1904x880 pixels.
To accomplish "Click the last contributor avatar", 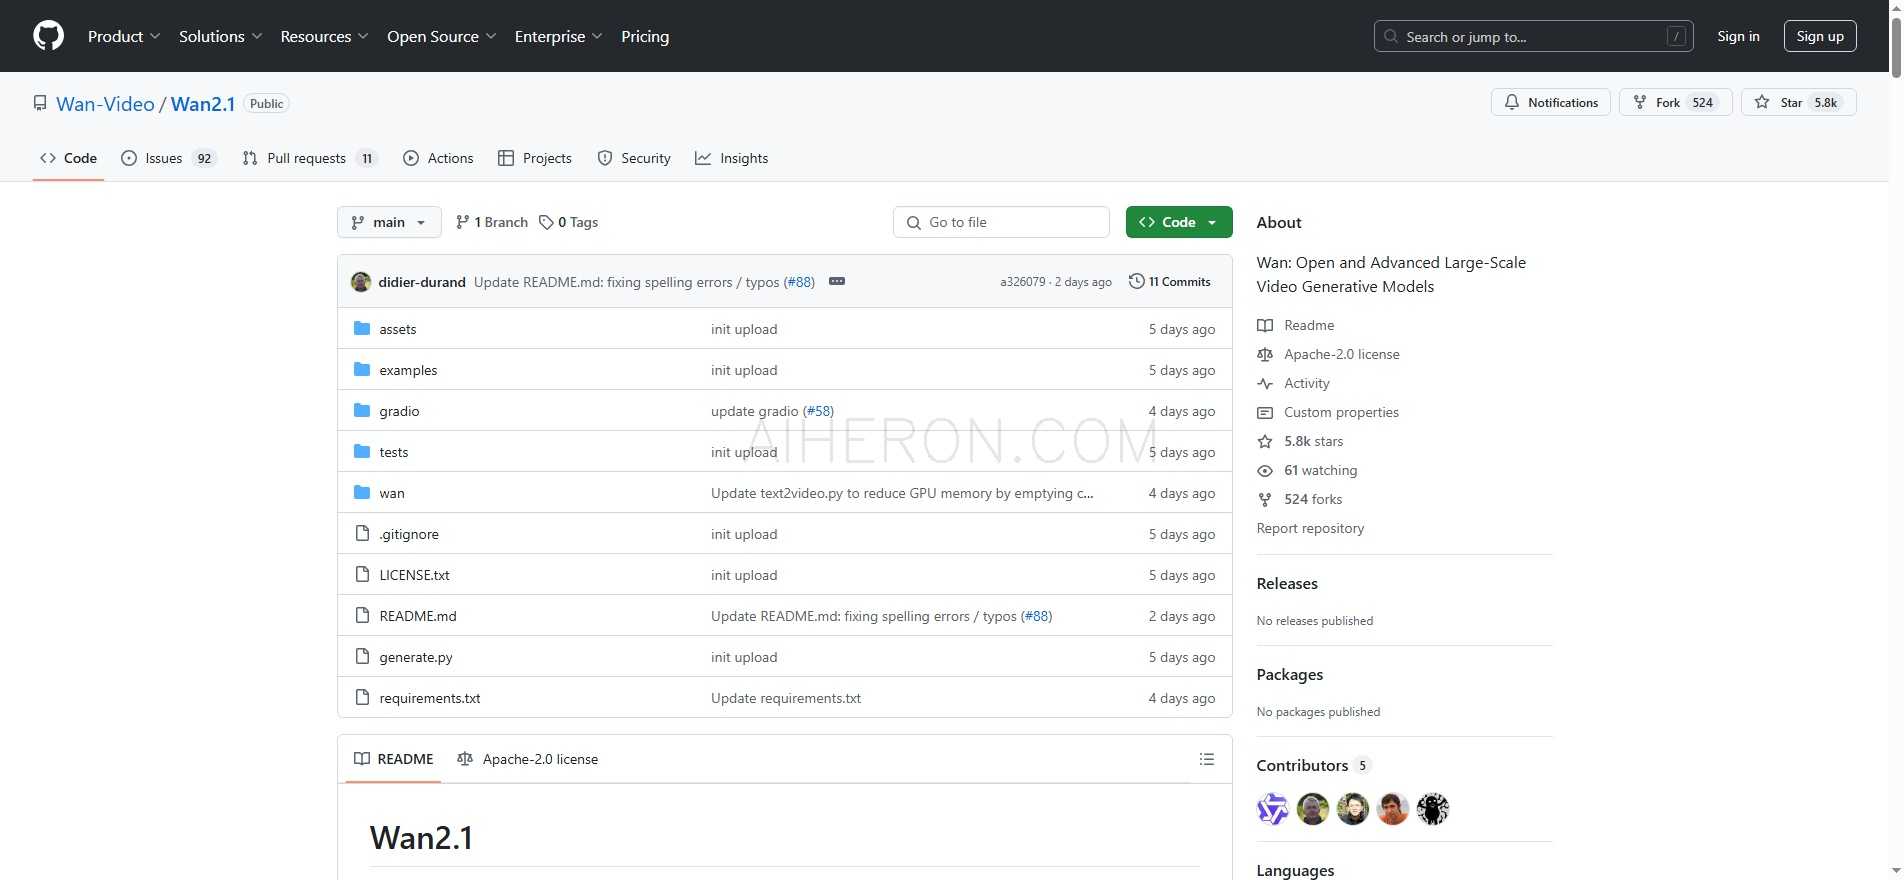I will [1433, 808].
